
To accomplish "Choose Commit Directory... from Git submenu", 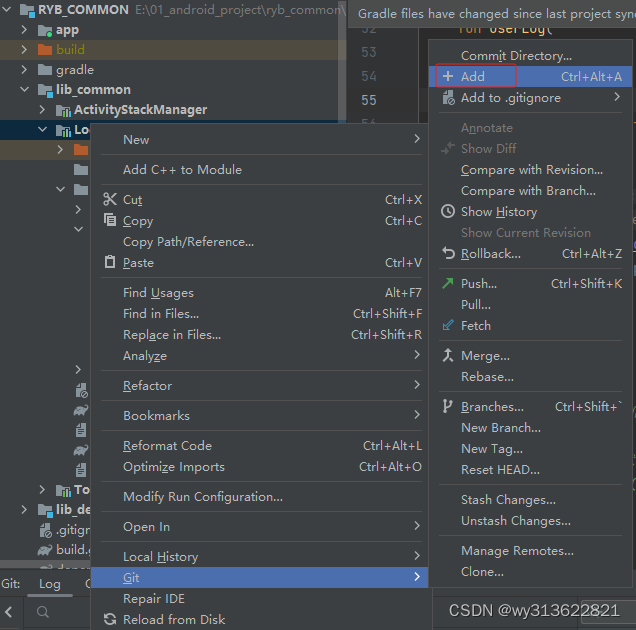I will click(x=530, y=56).
